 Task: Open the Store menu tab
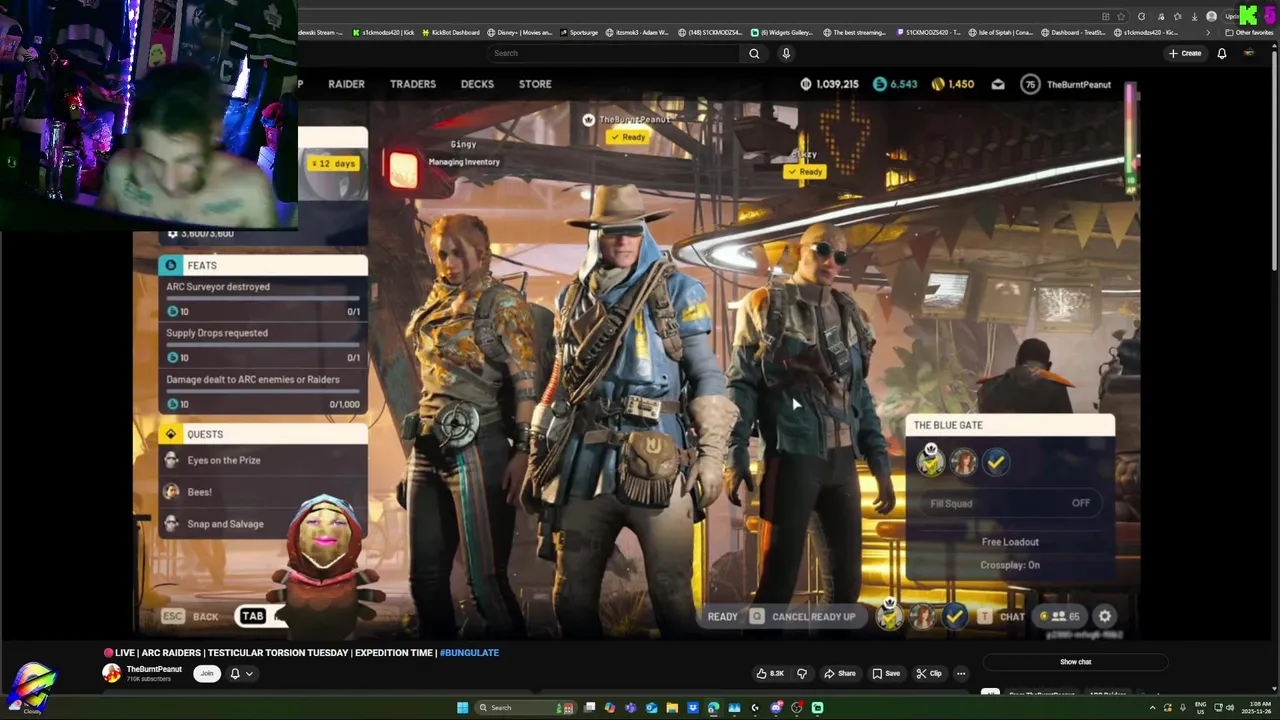tap(535, 84)
